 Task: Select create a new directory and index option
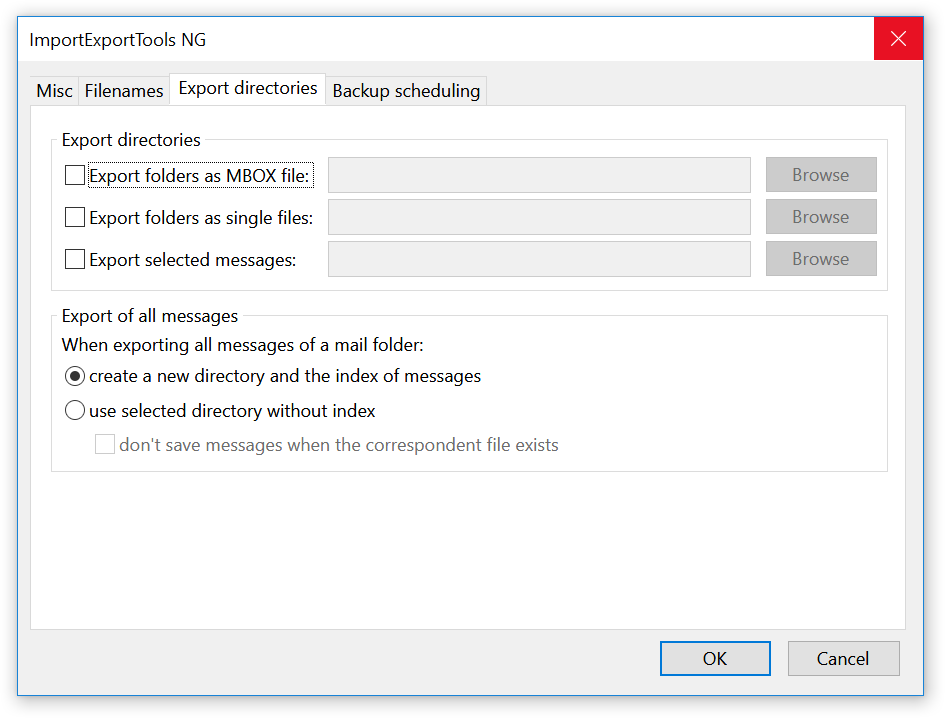[75, 376]
